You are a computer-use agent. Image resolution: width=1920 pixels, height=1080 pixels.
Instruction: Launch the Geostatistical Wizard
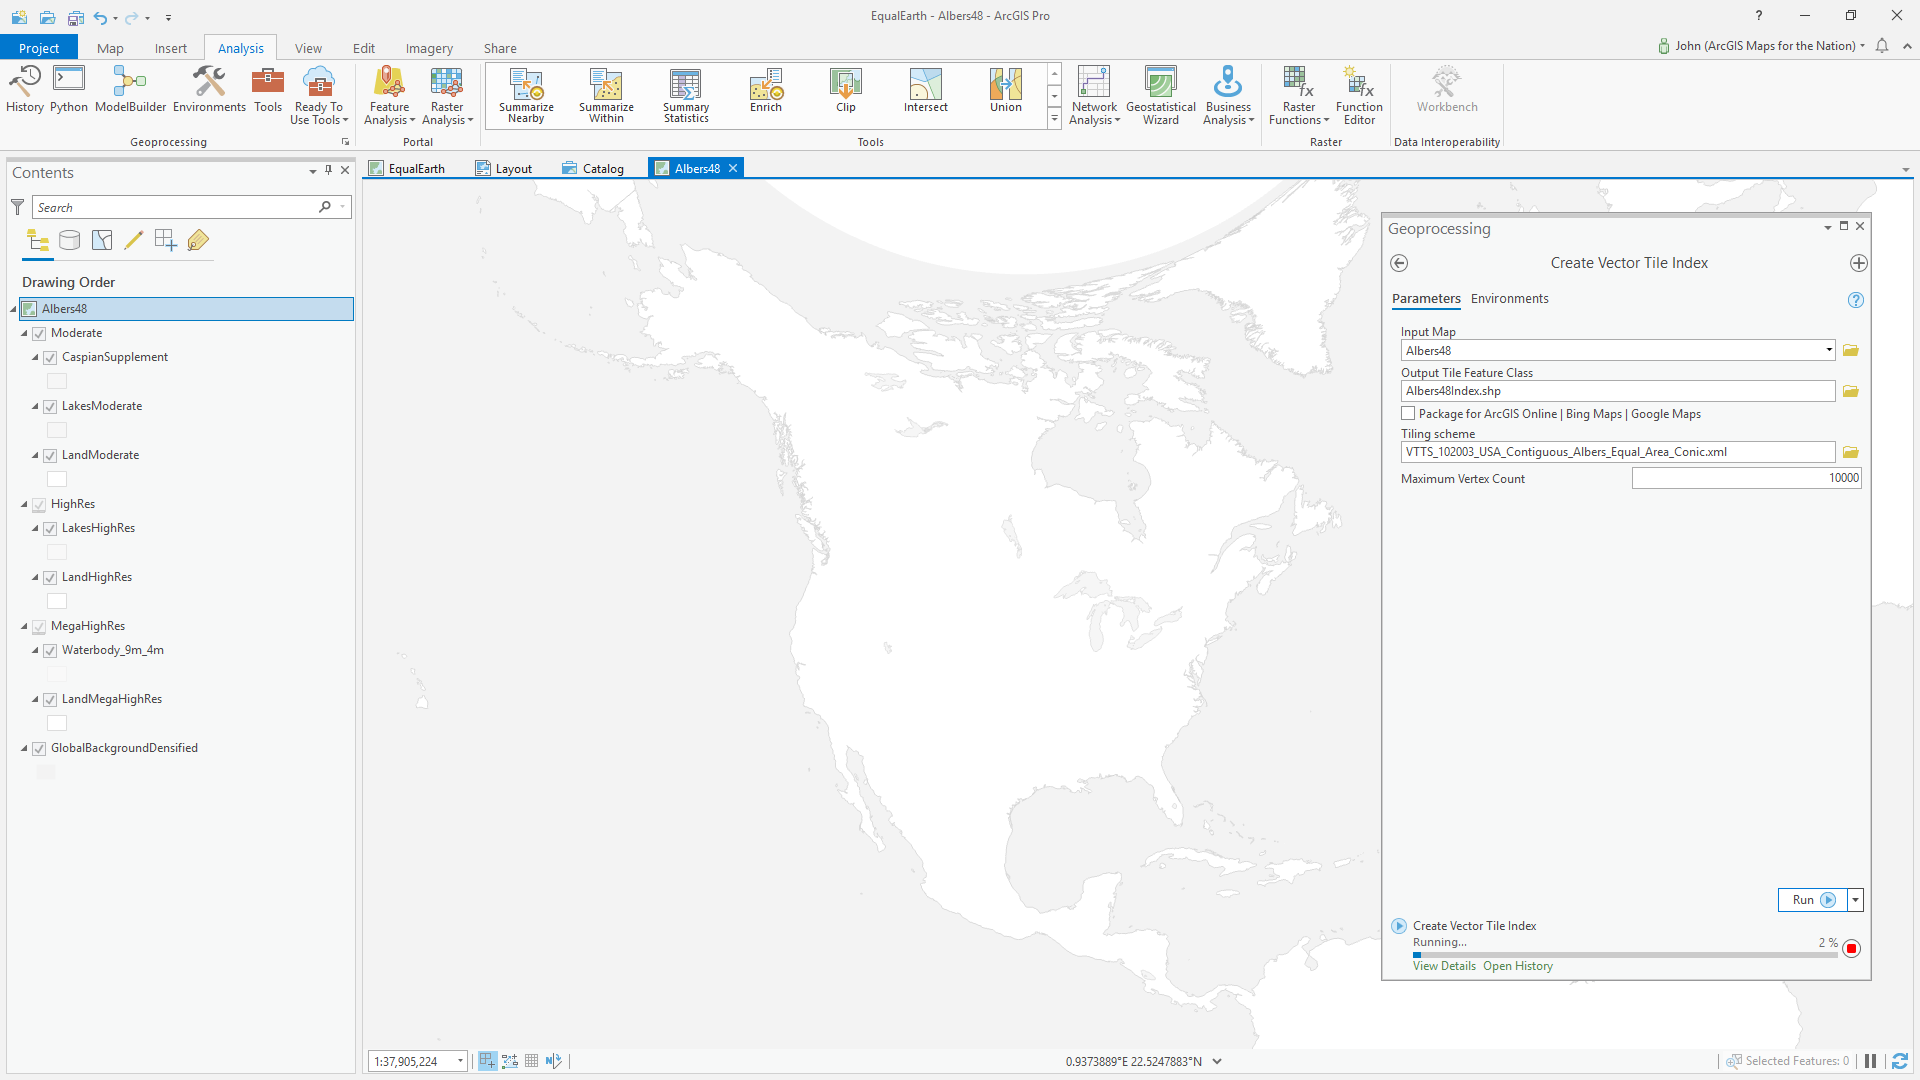coord(1161,96)
